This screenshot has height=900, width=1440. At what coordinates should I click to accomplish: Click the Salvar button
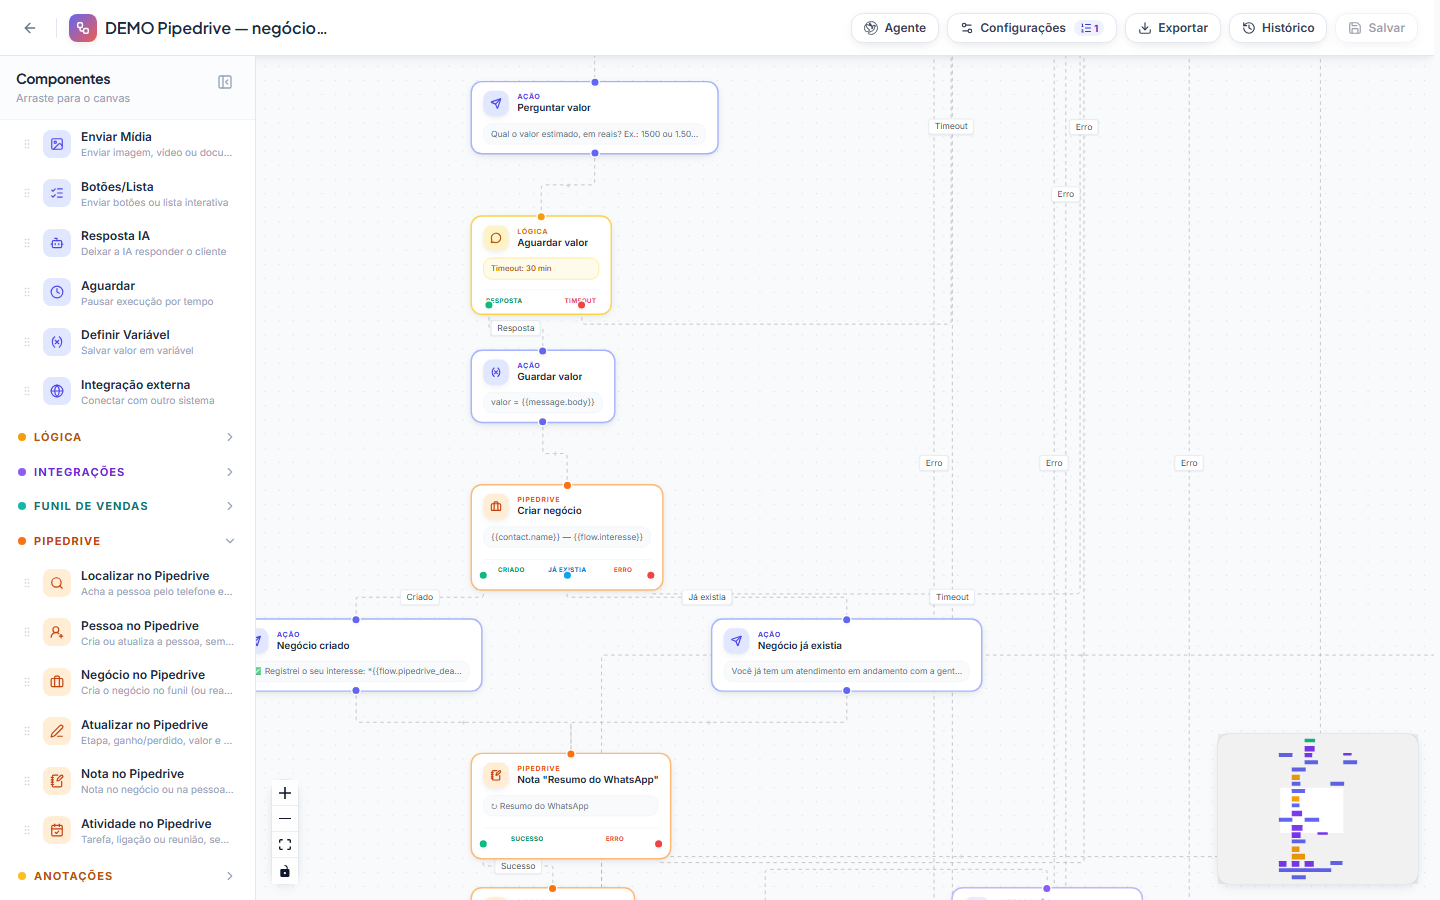click(x=1376, y=28)
